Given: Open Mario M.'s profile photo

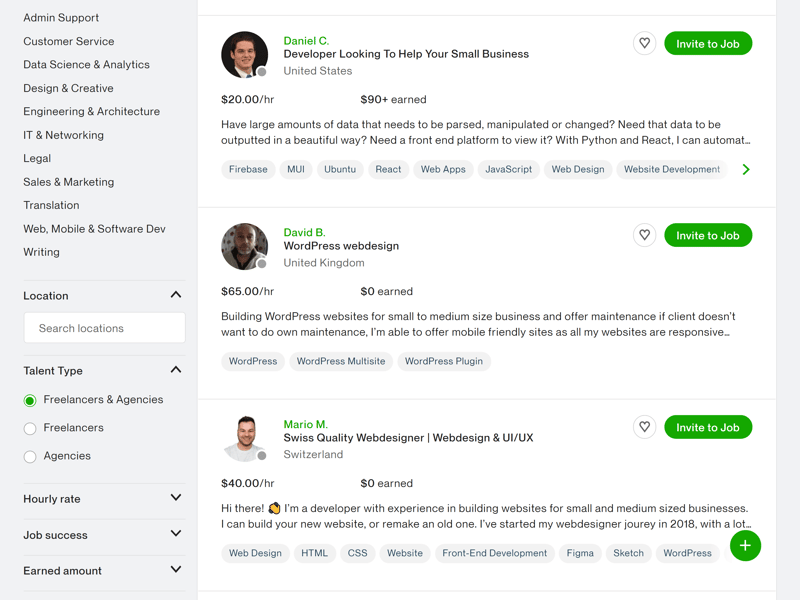Looking at the screenshot, I should (244, 438).
